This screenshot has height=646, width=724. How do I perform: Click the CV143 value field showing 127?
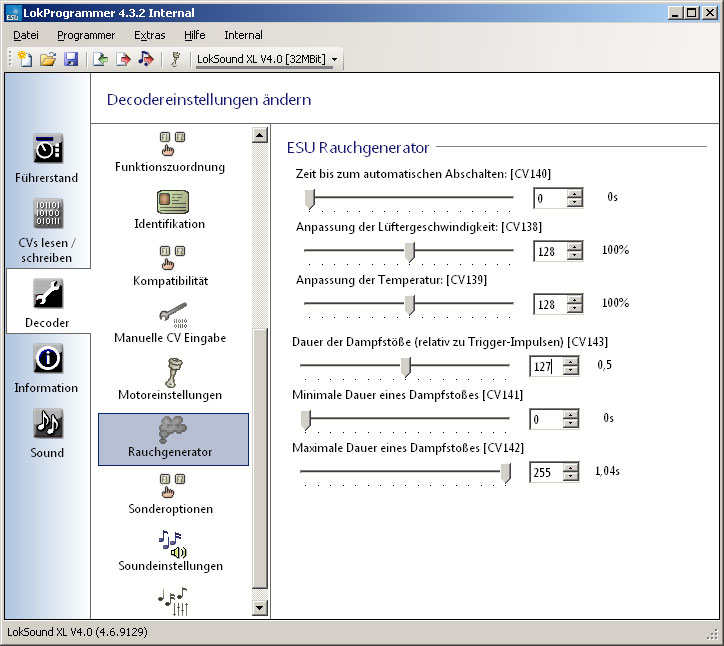546,367
